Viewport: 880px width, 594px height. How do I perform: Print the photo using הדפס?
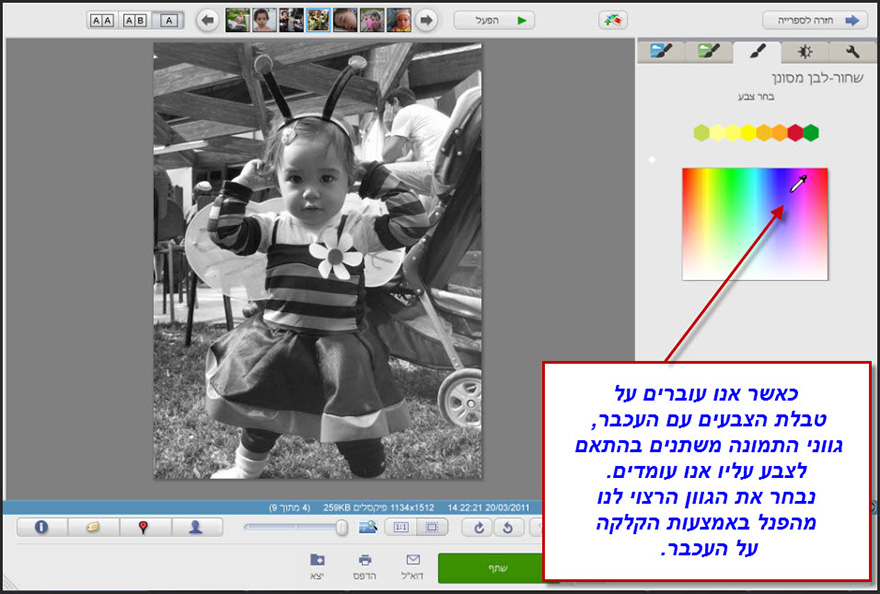pos(366,562)
